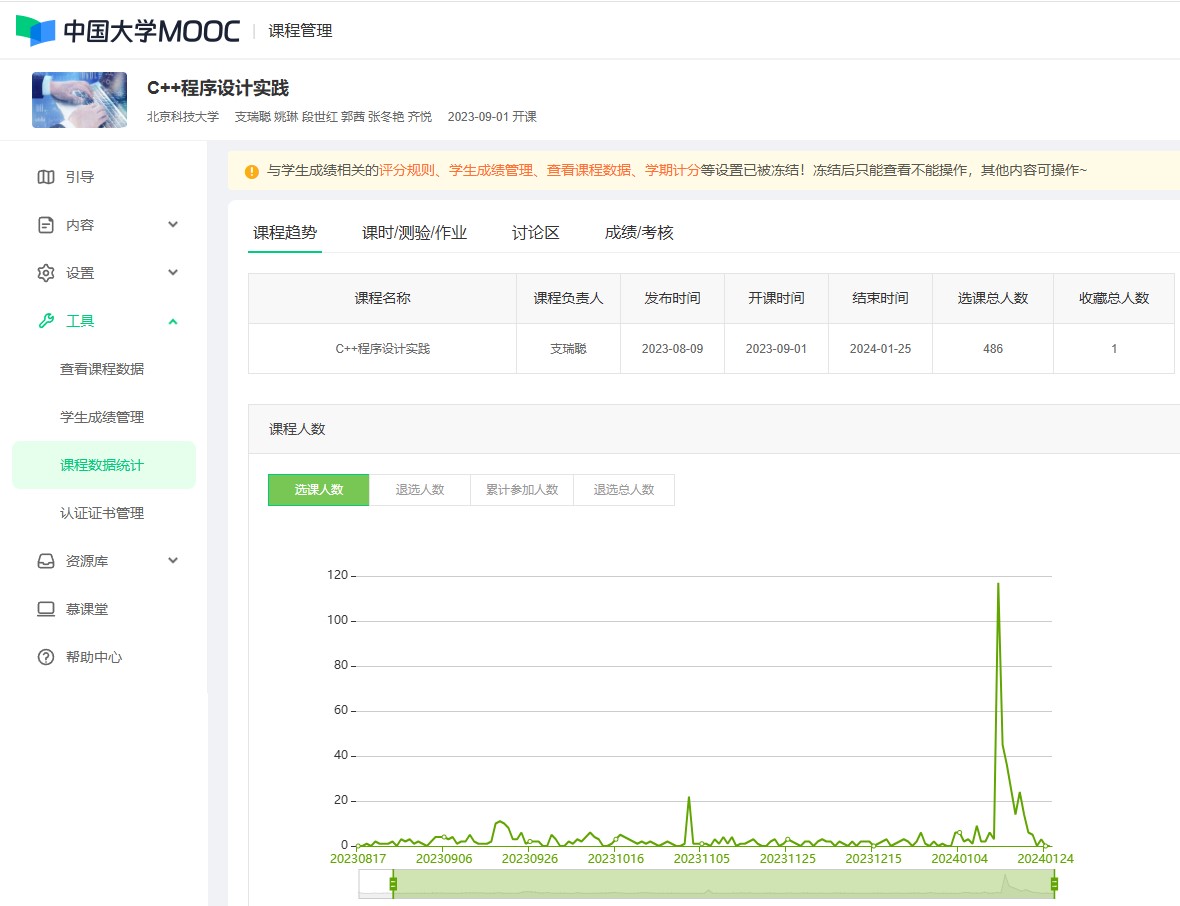Switch to the 课时/测验/作业 tab
The height and width of the screenshot is (906, 1180).
coord(414,233)
